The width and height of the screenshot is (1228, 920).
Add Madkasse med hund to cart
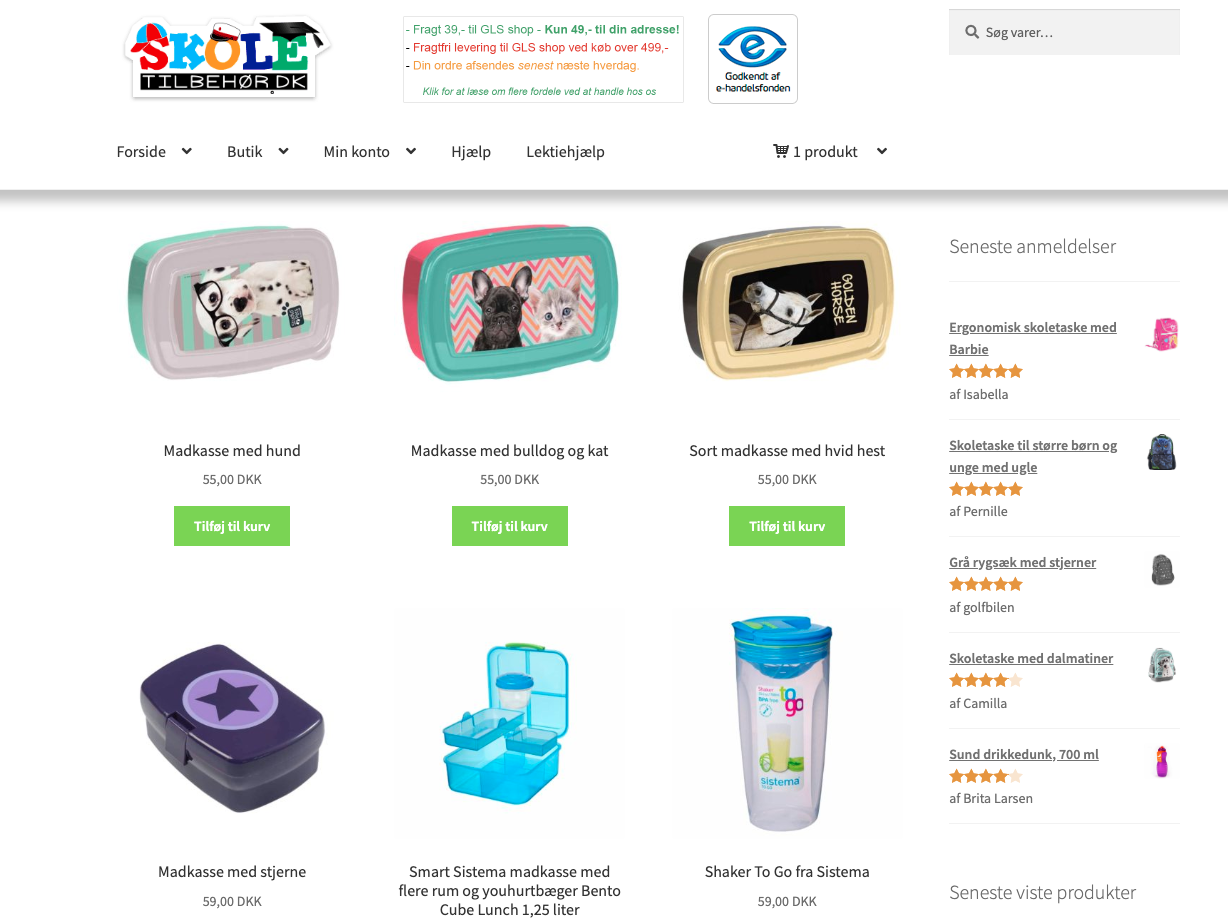tap(232, 526)
